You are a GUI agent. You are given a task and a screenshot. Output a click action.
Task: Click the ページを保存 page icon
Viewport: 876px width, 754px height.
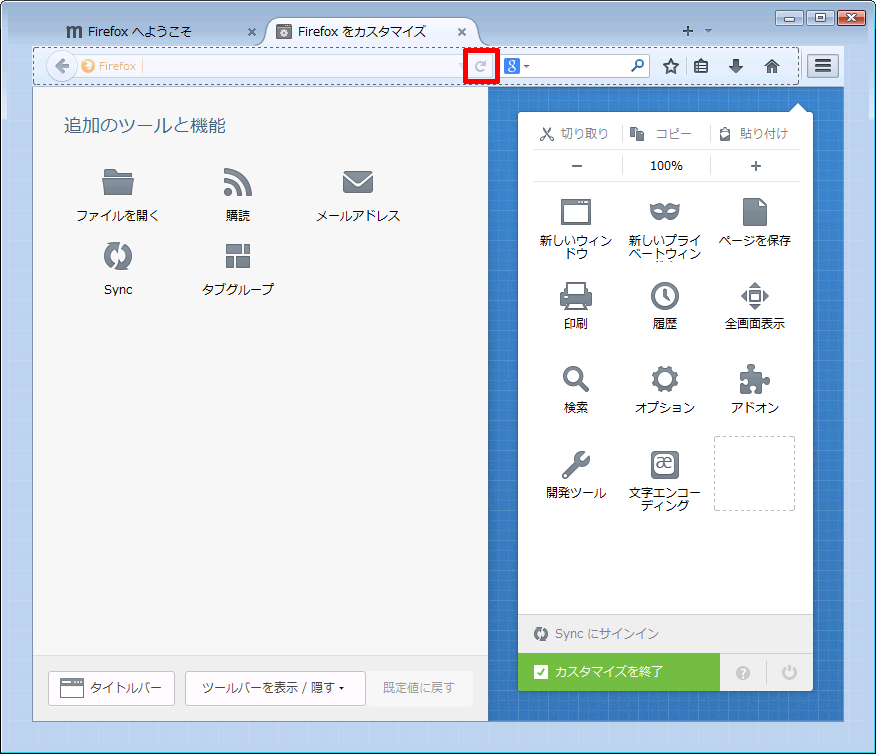[755, 212]
